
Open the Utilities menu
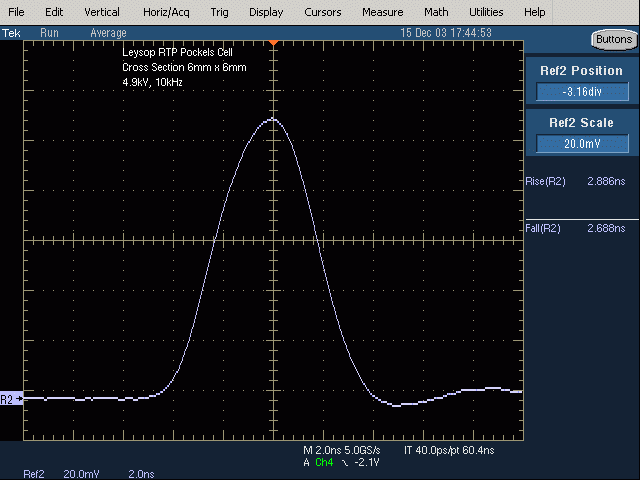click(x=486, y=12)
